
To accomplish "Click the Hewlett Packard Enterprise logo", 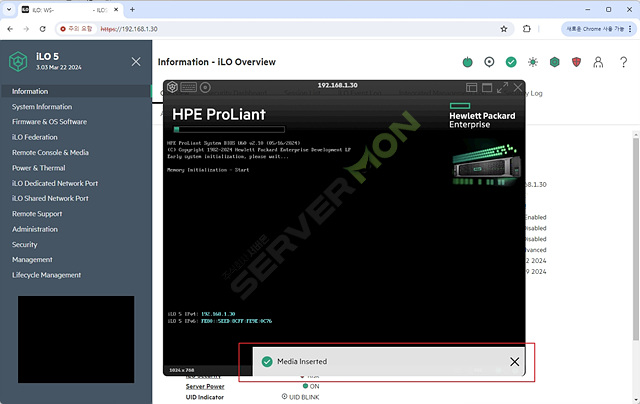I will point(482,116).
